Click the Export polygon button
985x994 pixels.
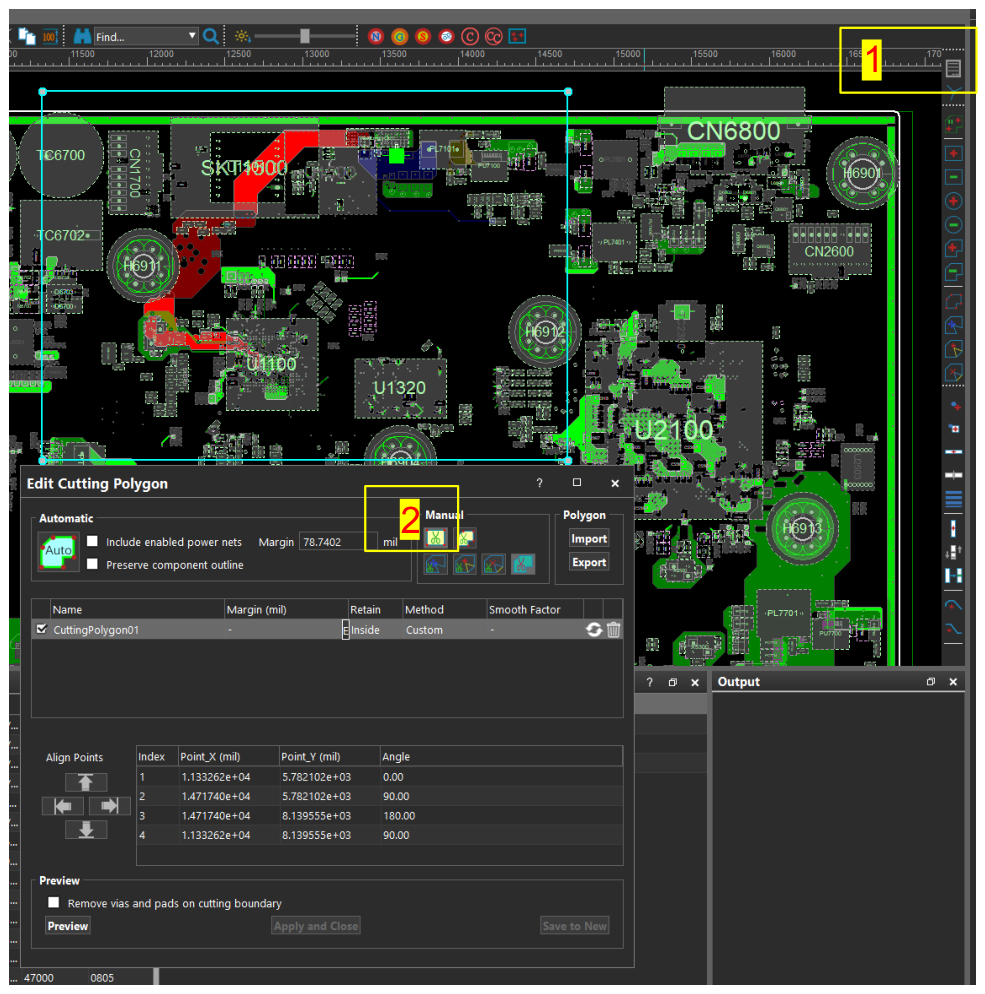(589, 562)
